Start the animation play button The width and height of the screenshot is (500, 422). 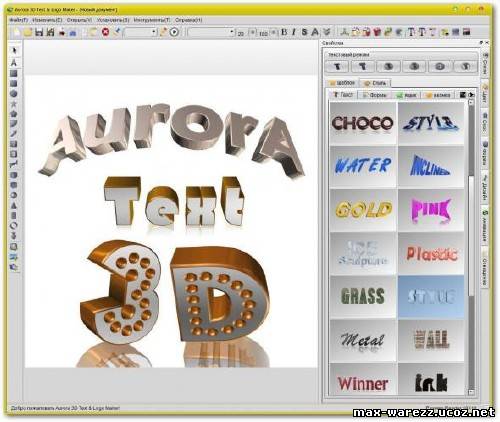coord(174,32)
